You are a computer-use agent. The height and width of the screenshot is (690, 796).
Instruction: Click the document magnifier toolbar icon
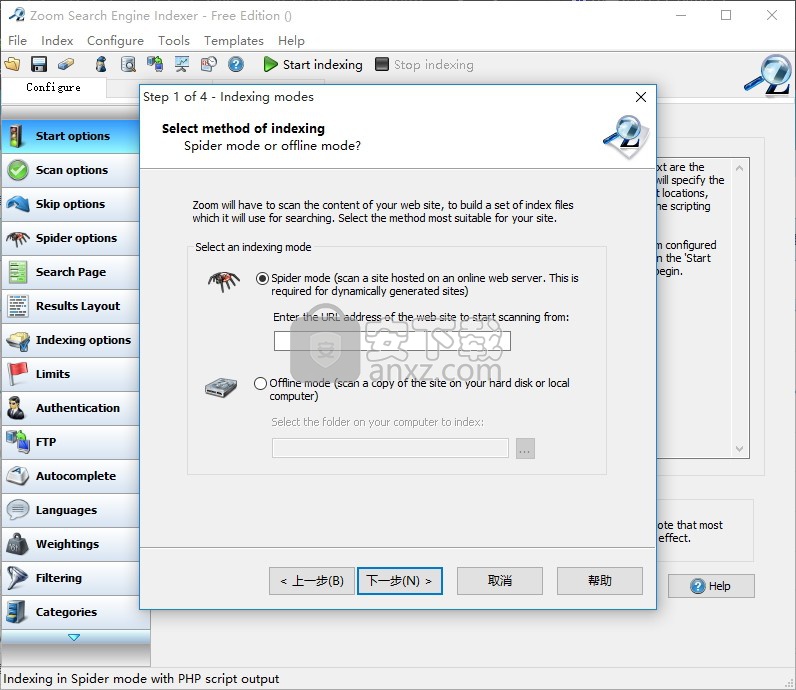pyautogui.click(x=128, y=64)
